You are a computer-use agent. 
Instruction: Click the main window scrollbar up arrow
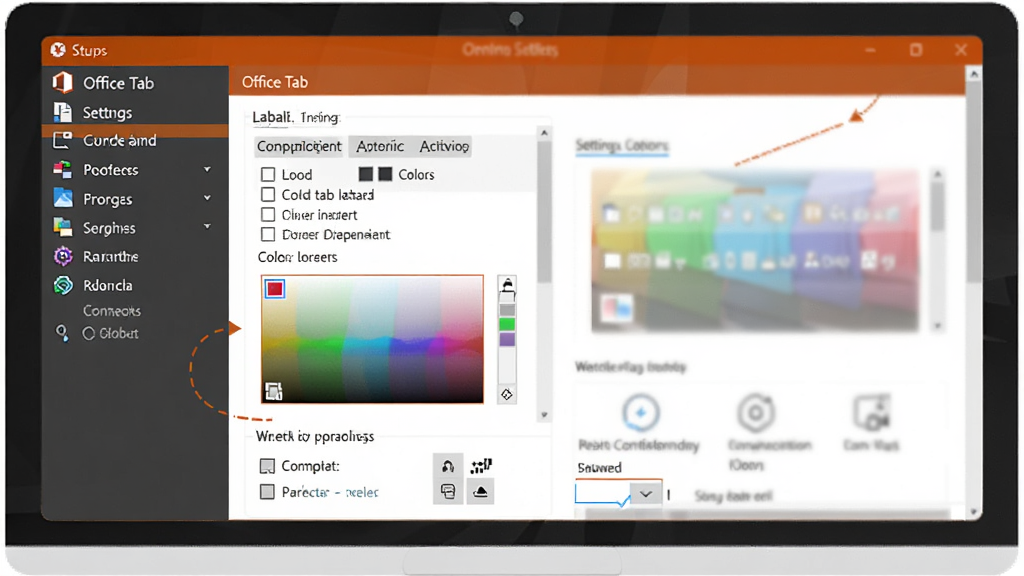(x=974, y=74)
